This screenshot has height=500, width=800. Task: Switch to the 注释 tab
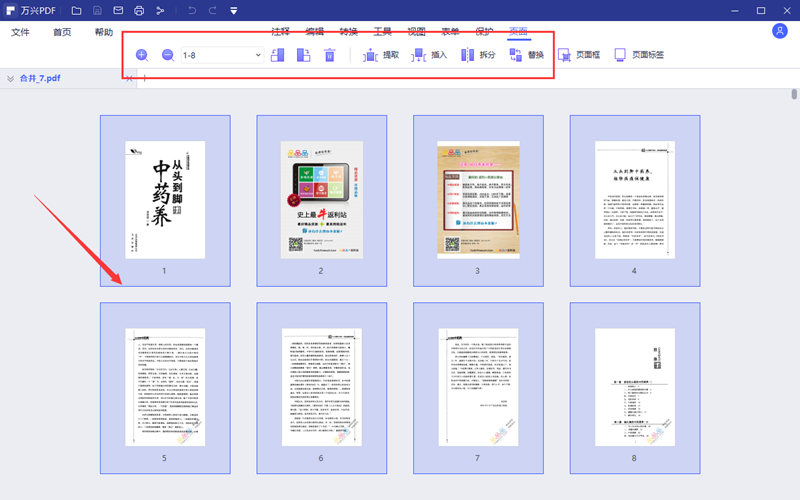tap(280, 32)
